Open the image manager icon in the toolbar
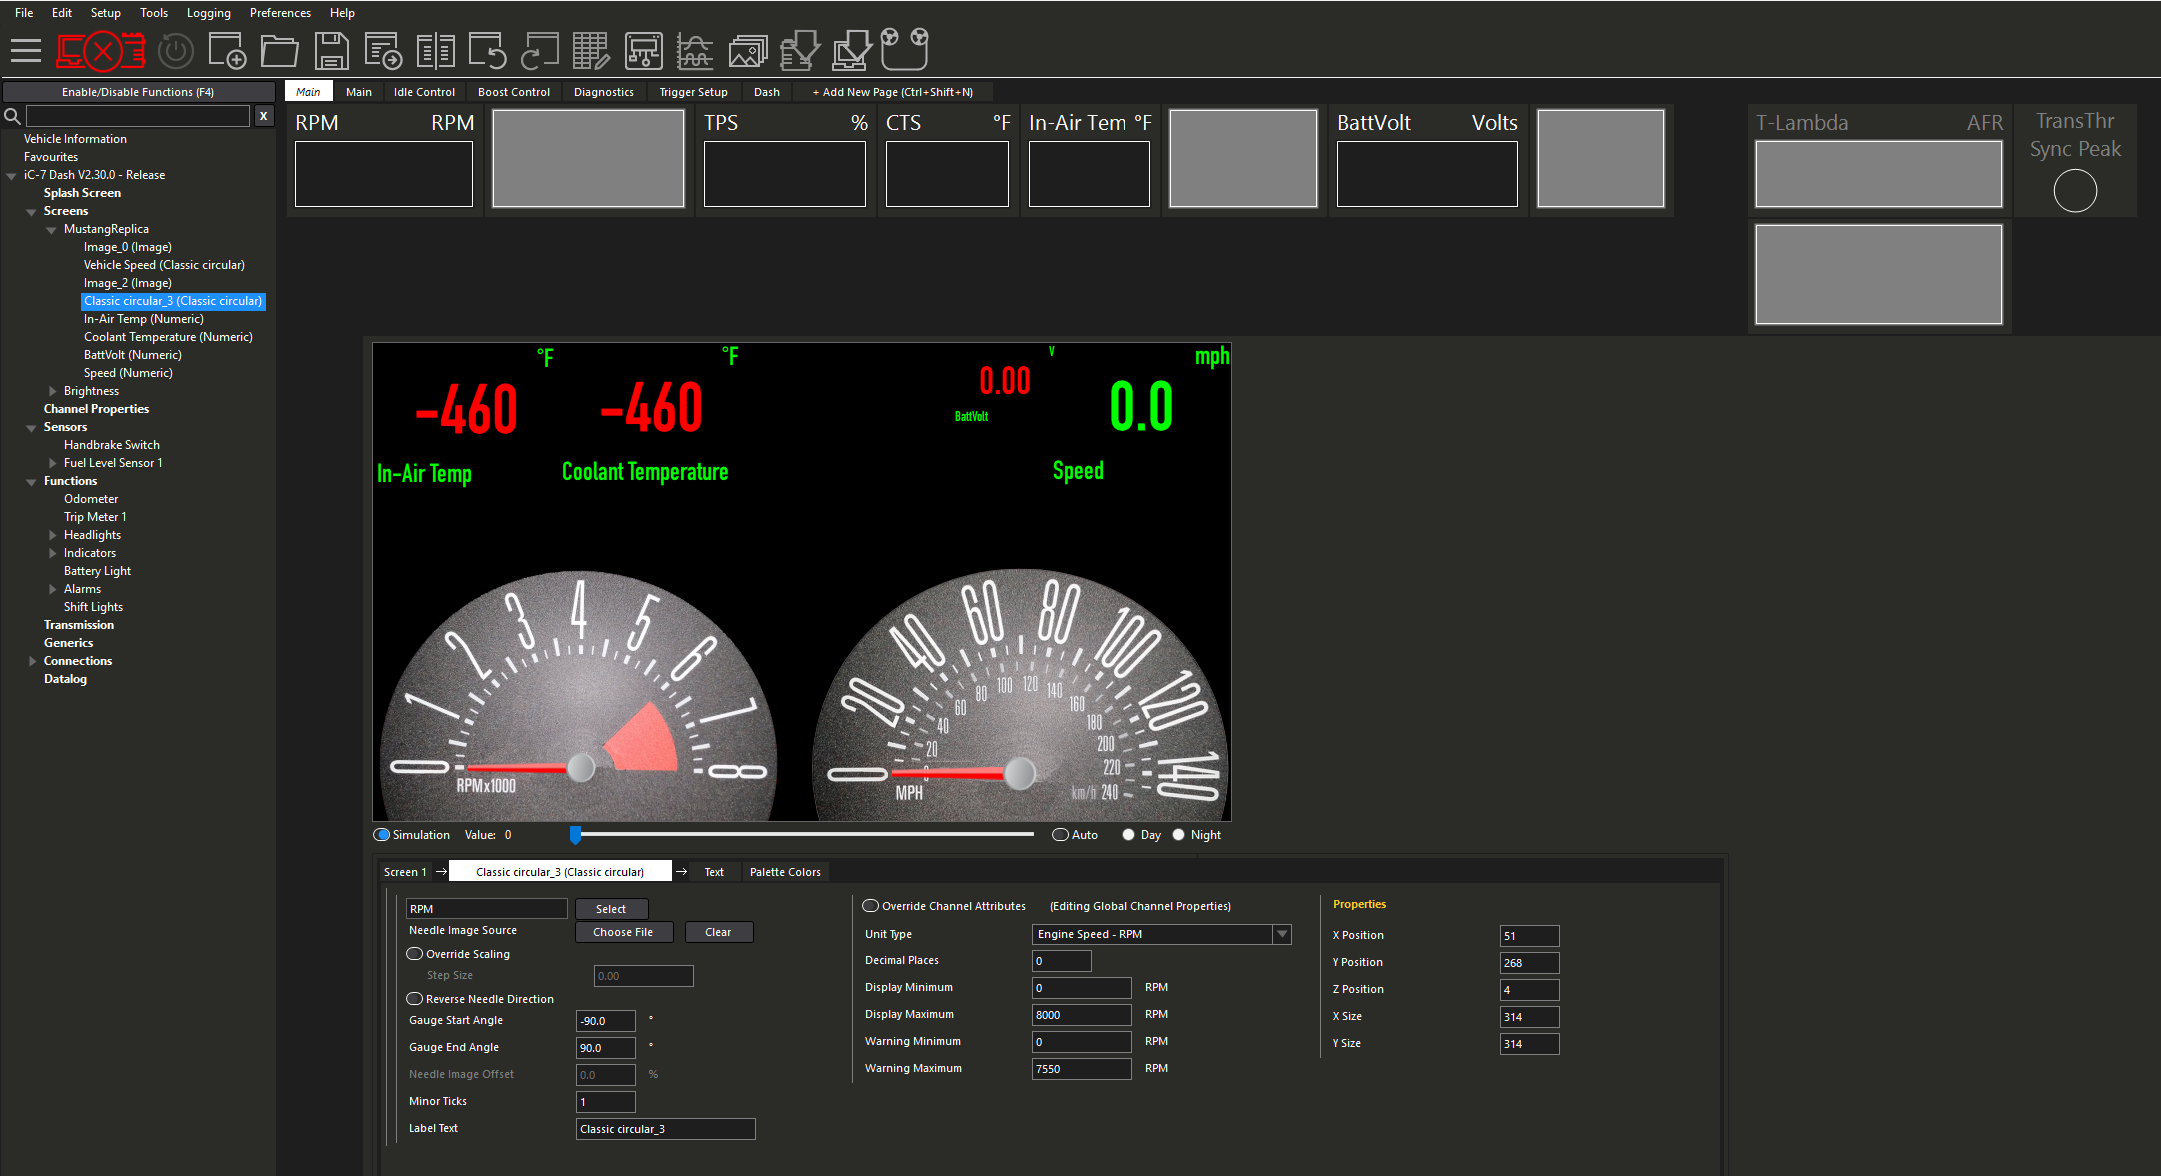The image size is (2161, 1176). 747,49
